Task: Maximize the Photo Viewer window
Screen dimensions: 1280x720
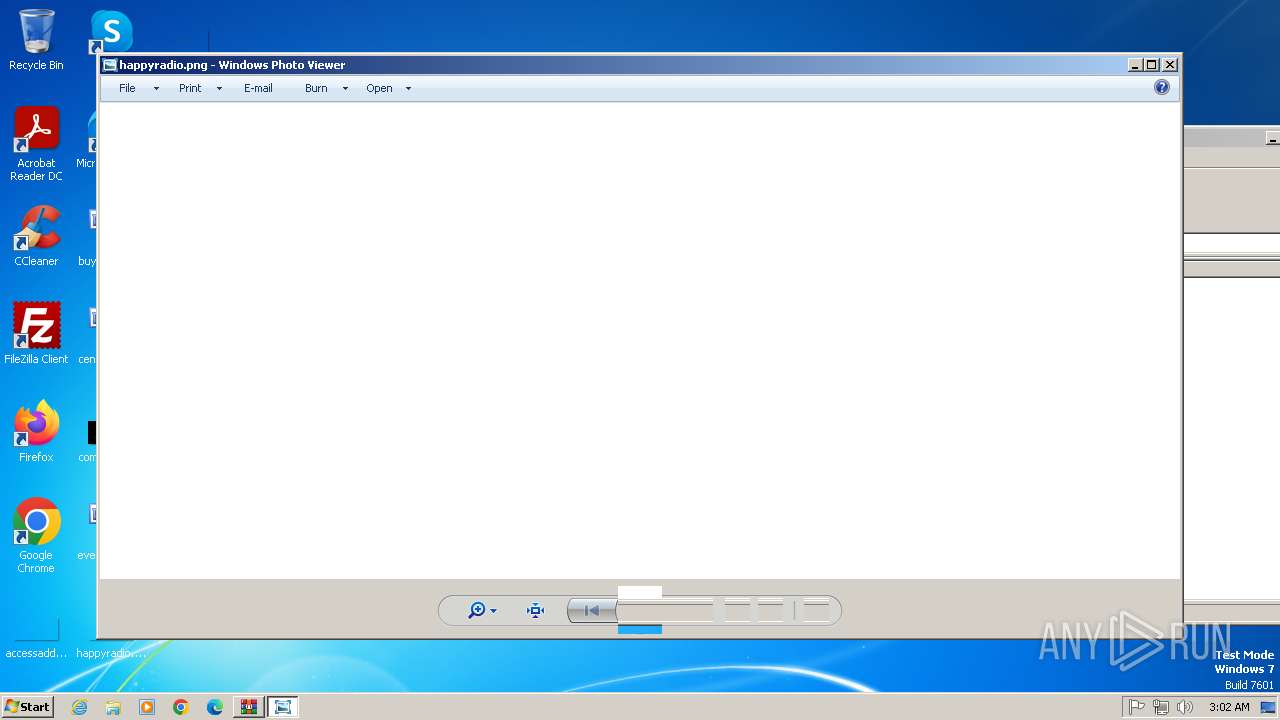Action: tap(1152, 65)
